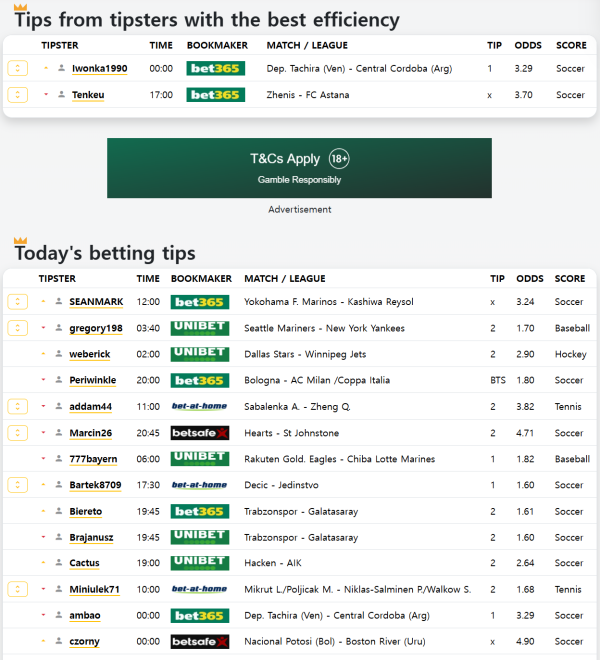Open the Biereto tipster link

pos(85,511)
